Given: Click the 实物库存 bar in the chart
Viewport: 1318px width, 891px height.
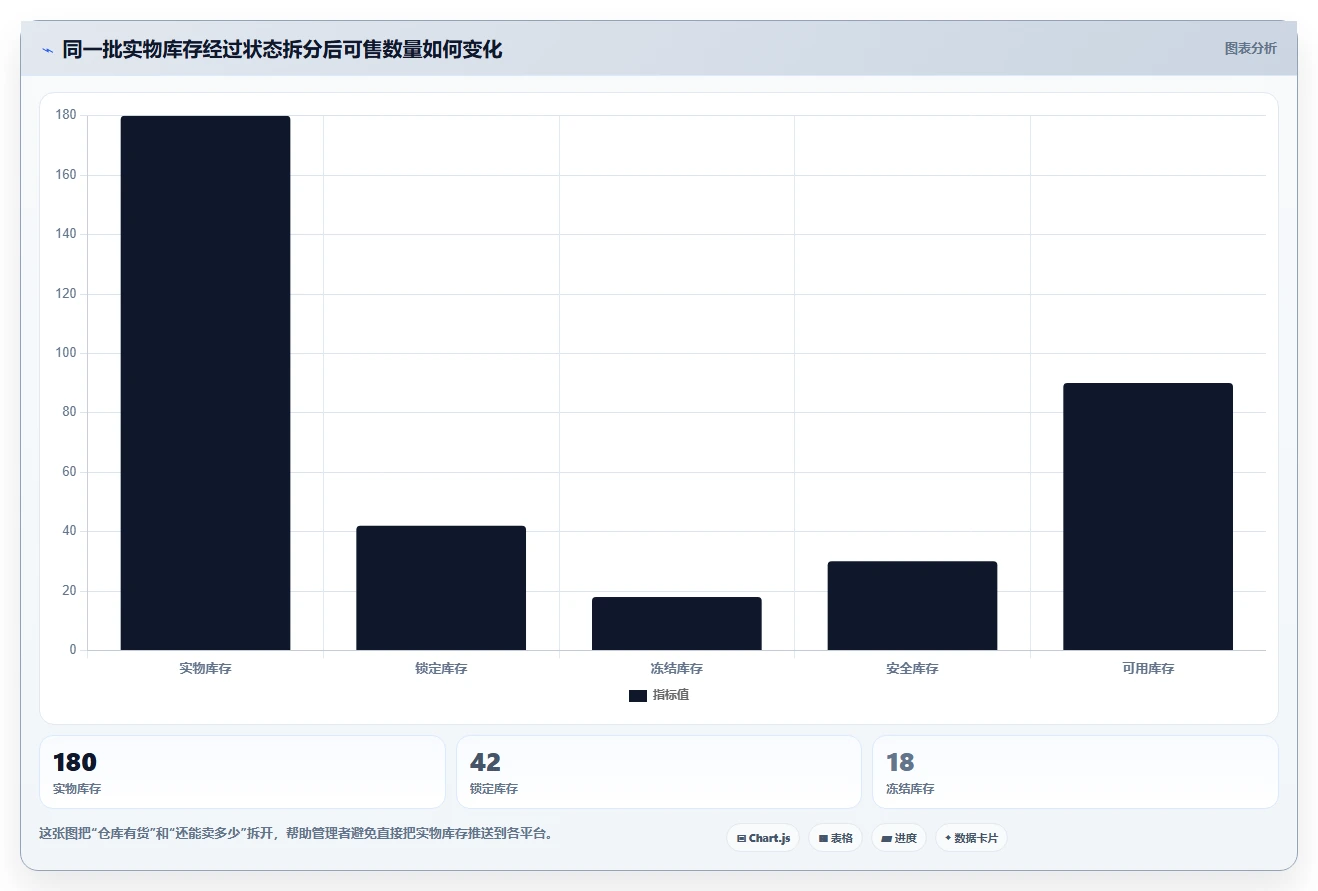Looking at the screenshot, I should pos(205,383).
